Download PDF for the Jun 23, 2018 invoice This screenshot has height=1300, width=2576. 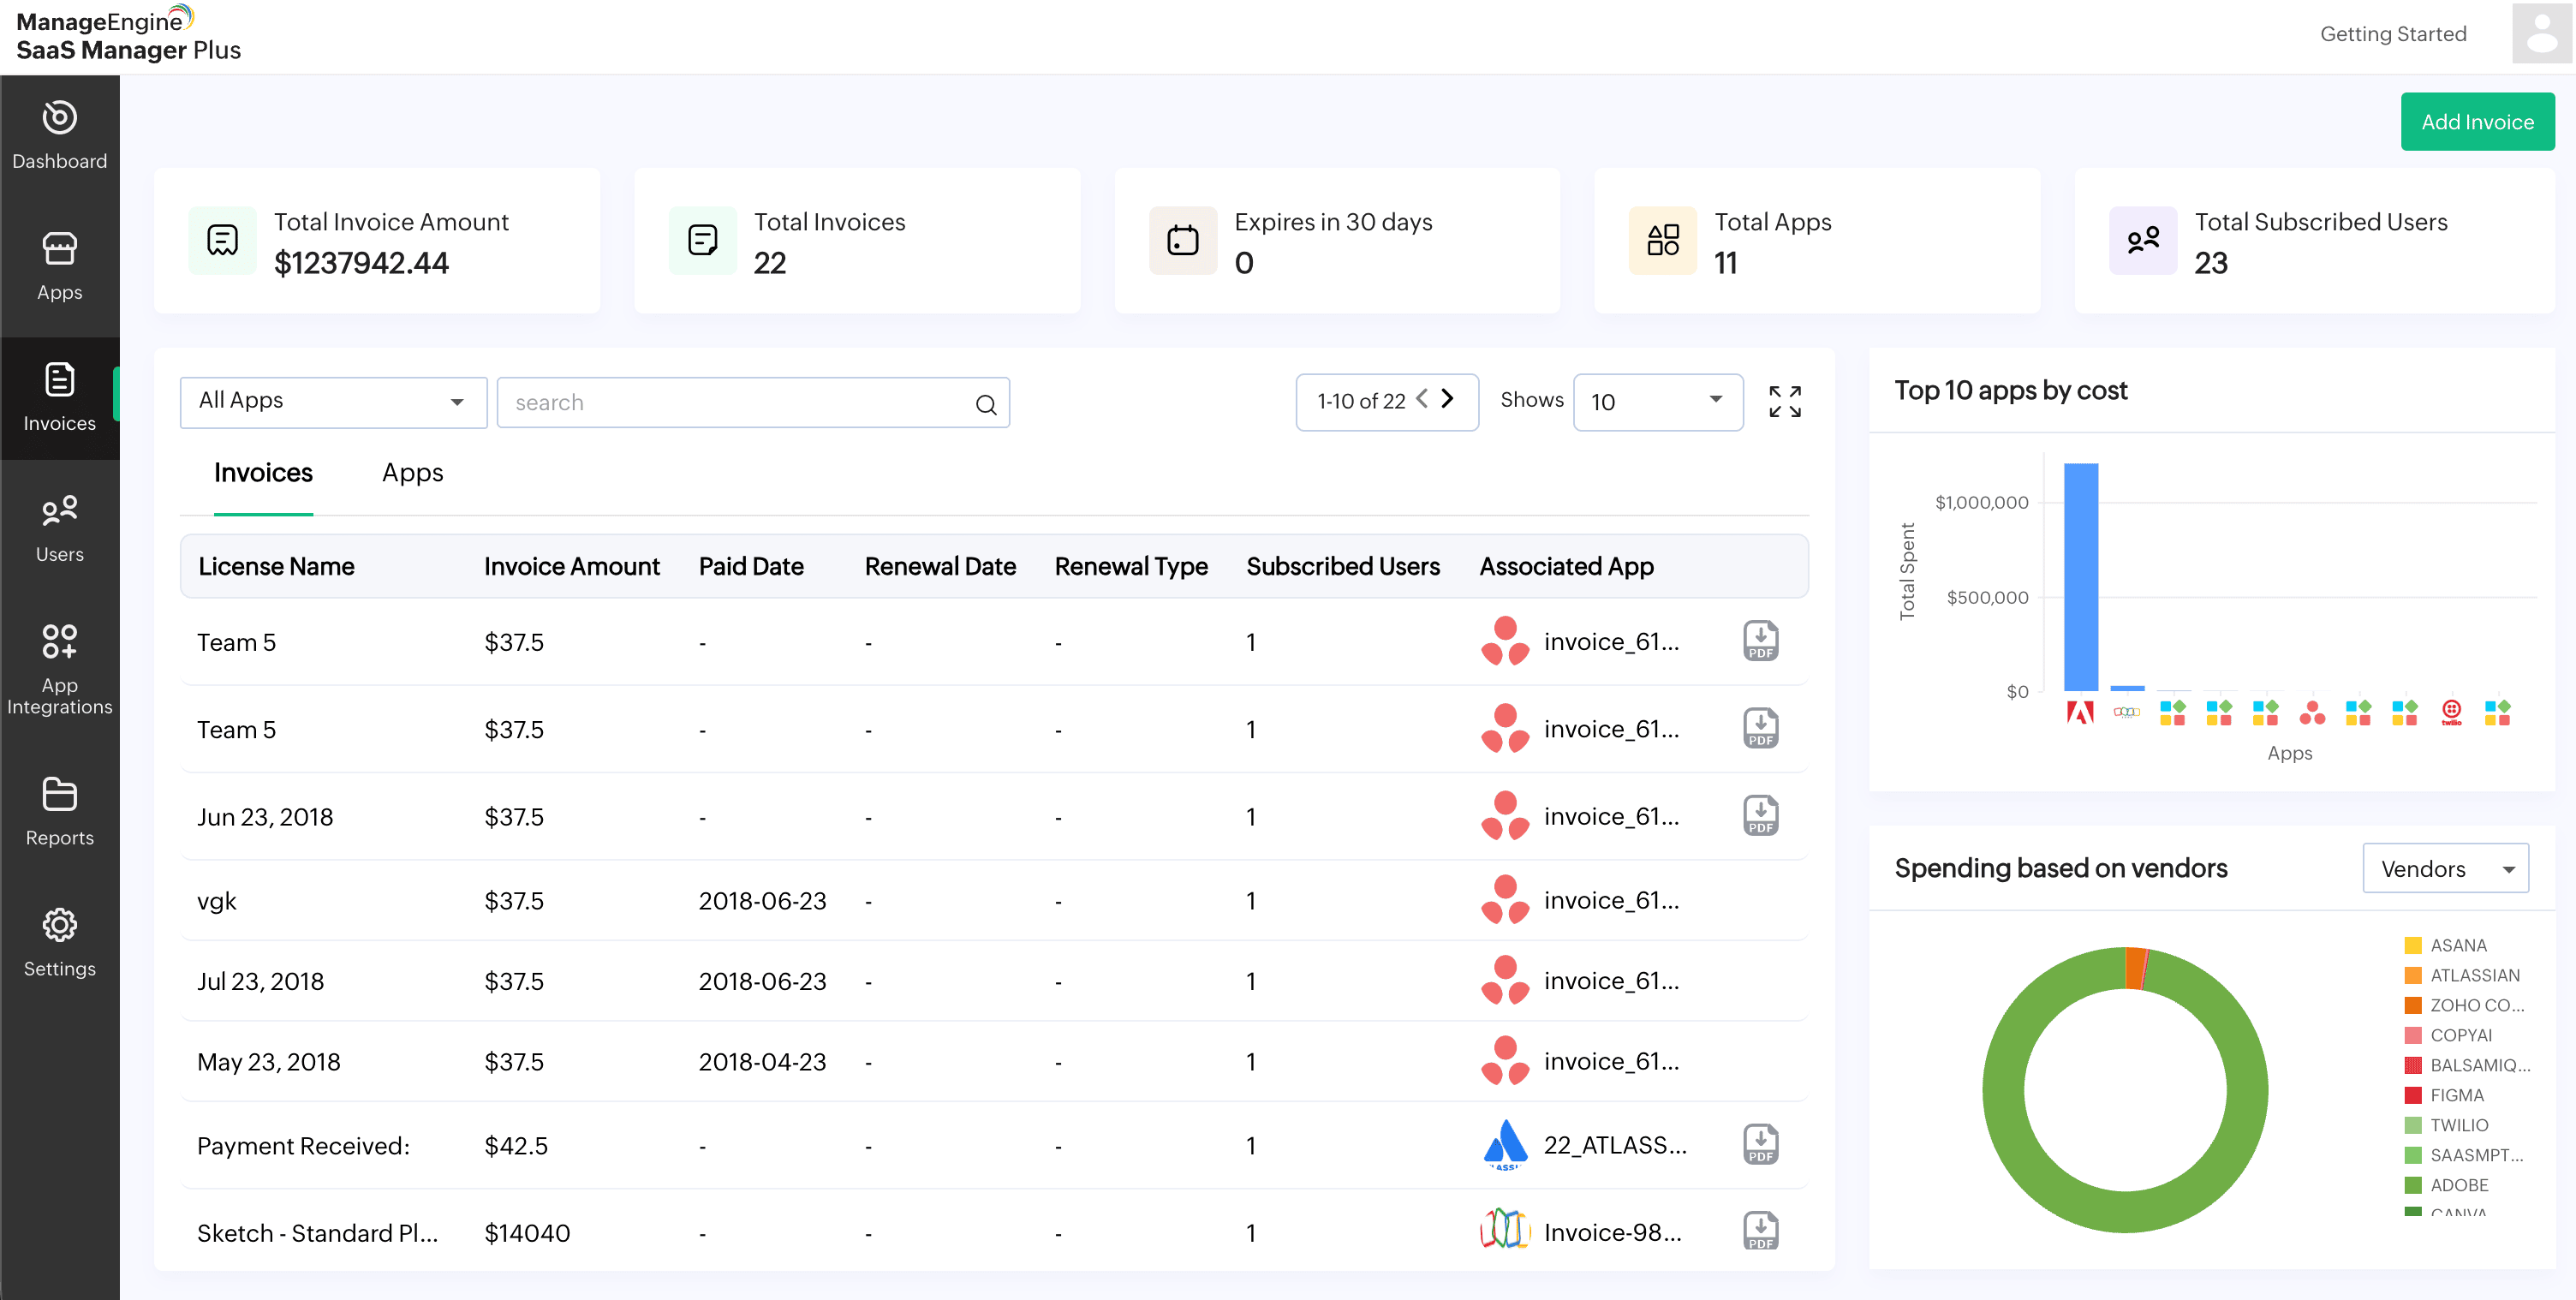(x=1760, y=816)
